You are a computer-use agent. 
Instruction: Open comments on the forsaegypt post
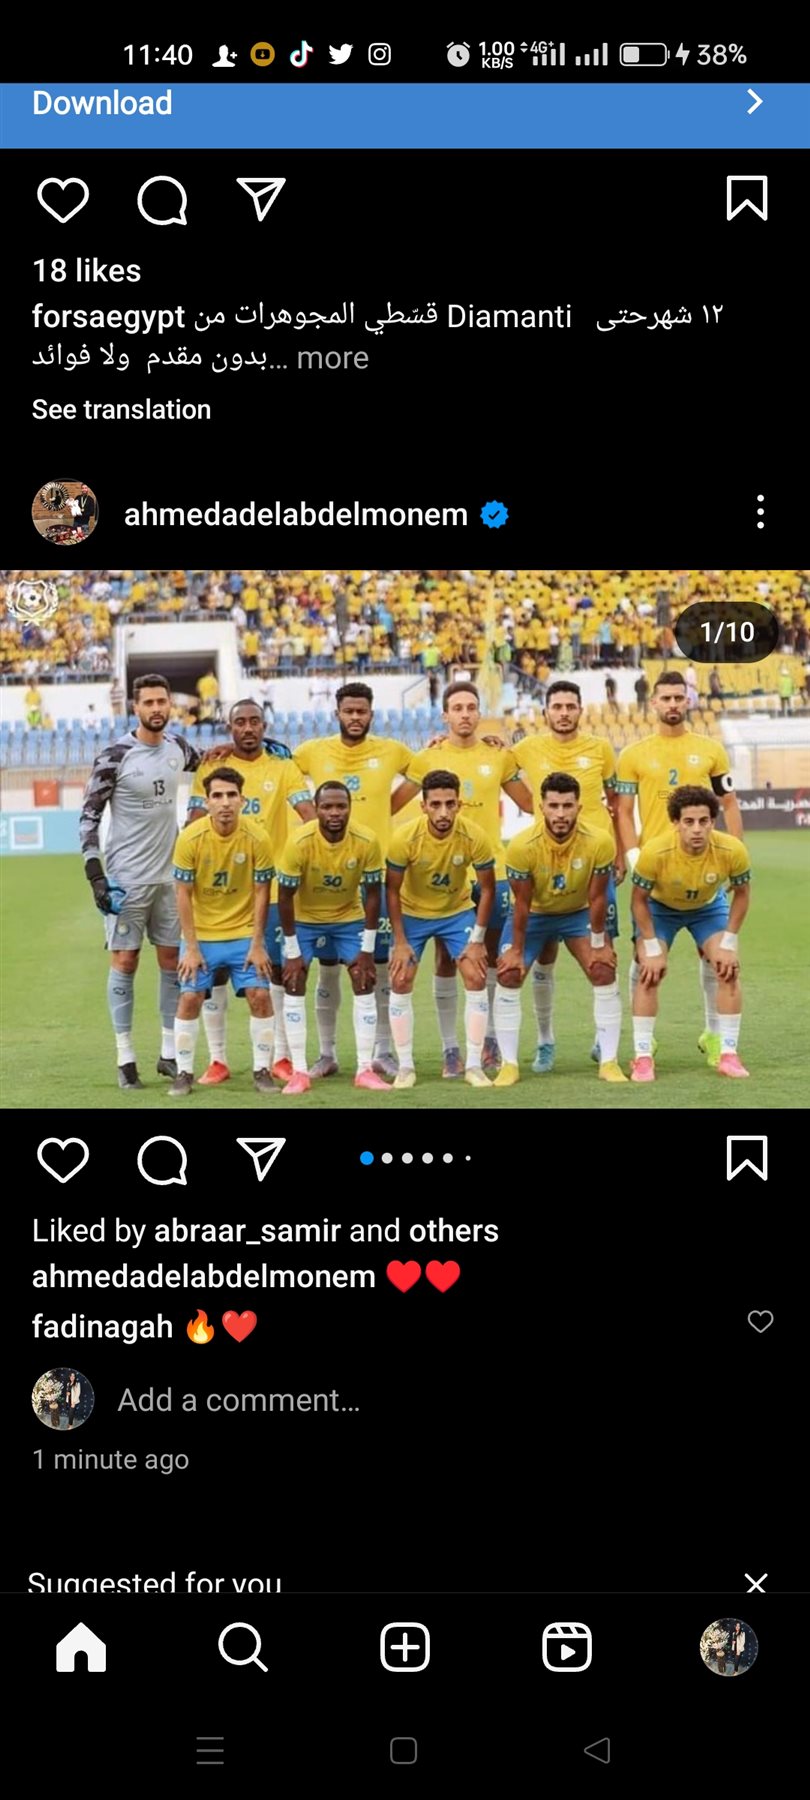pos(162,200)
